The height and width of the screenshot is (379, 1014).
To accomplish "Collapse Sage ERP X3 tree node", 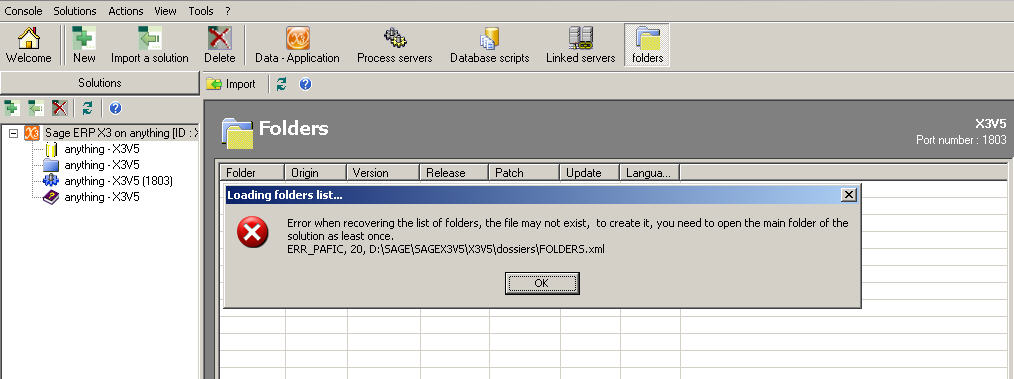I will [13, 133].
